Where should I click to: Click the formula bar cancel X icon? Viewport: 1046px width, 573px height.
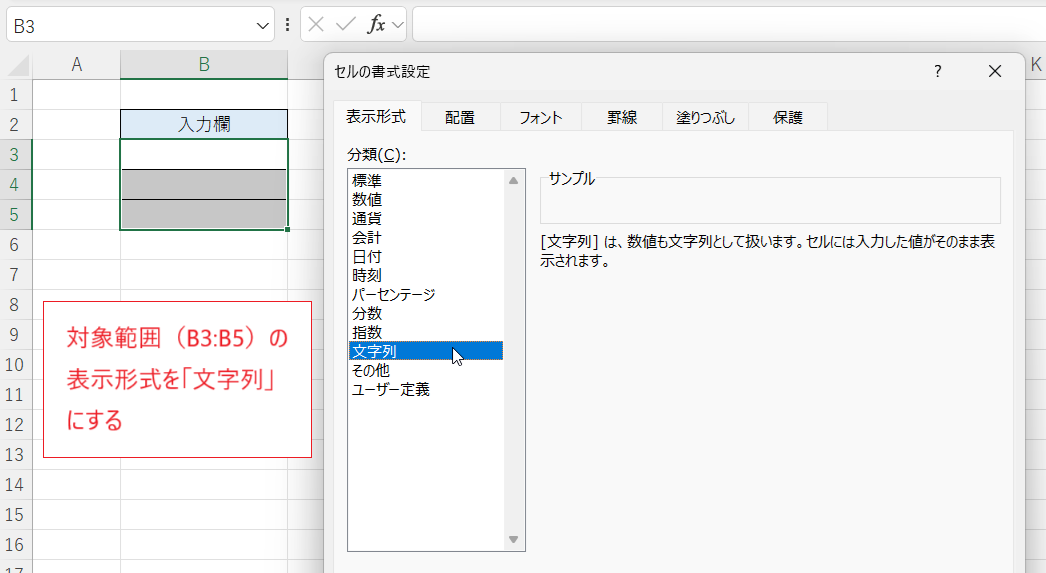(316, 25)
